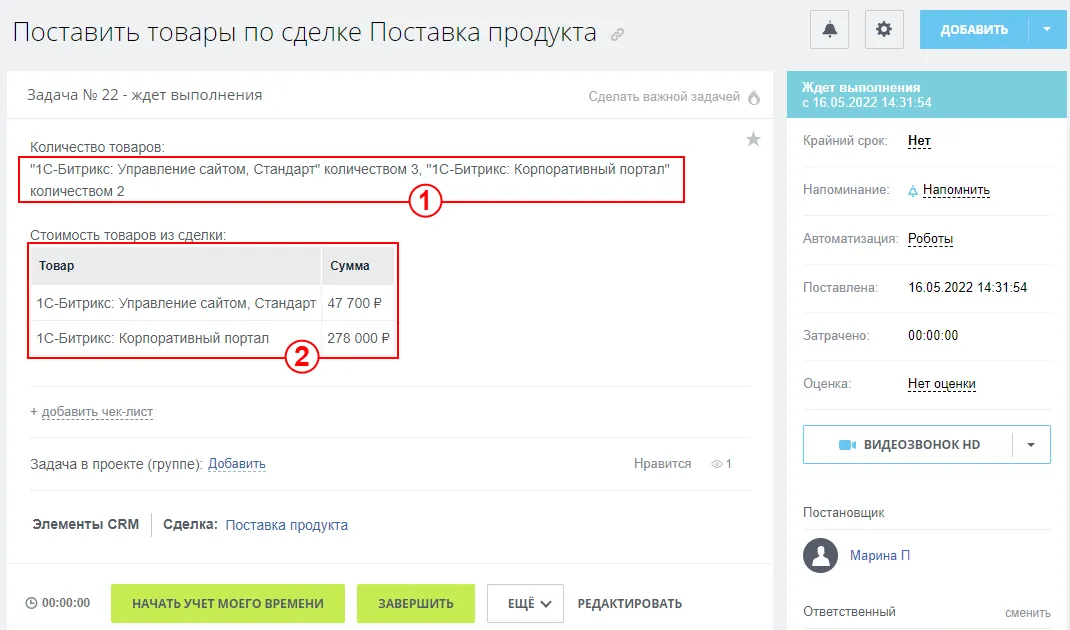The width and height of the screenshot is (1070, 630).
Task: Click the Напомнить link
Action: coord(956,190)
